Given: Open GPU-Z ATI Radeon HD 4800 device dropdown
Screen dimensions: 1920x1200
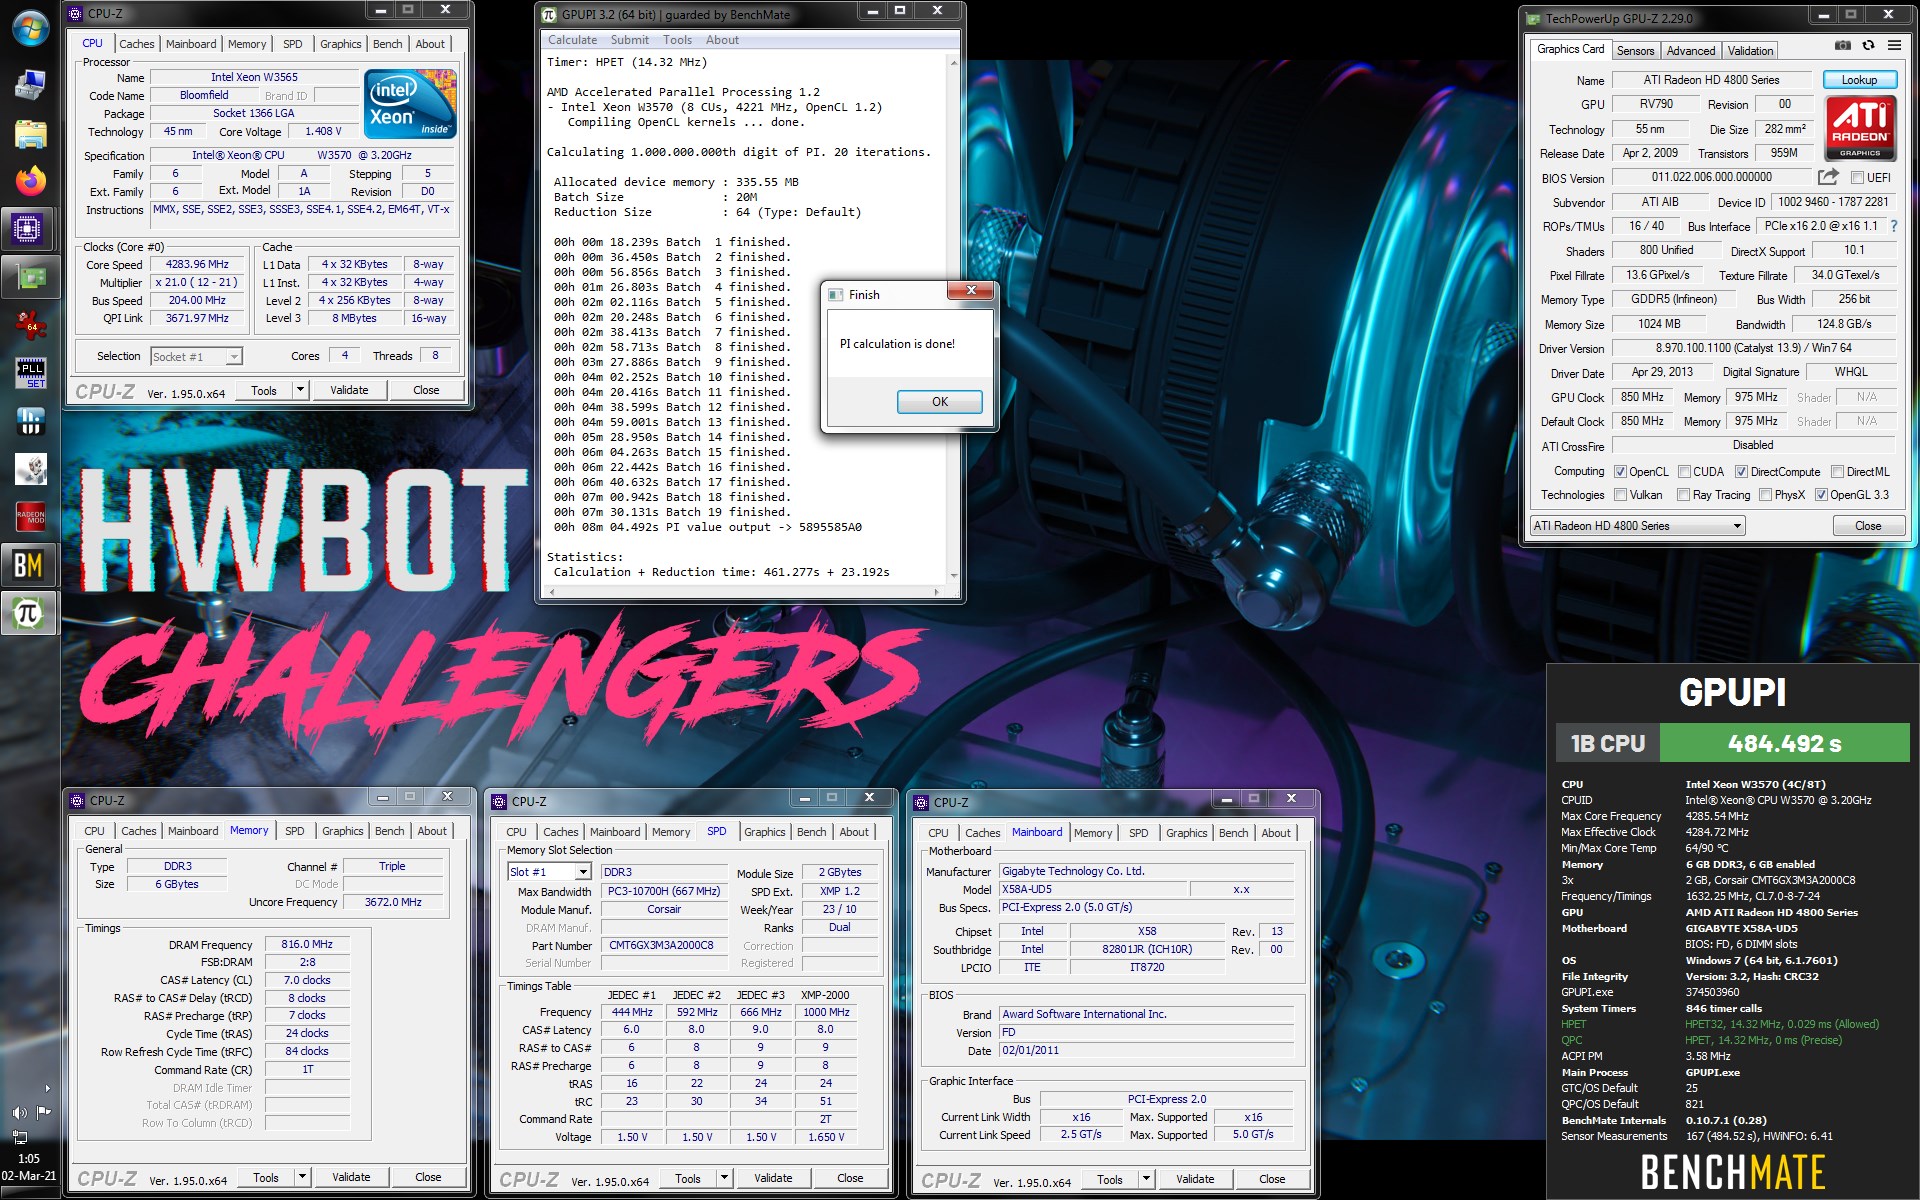Looking at the screenshot, I should coord(1638,526).
